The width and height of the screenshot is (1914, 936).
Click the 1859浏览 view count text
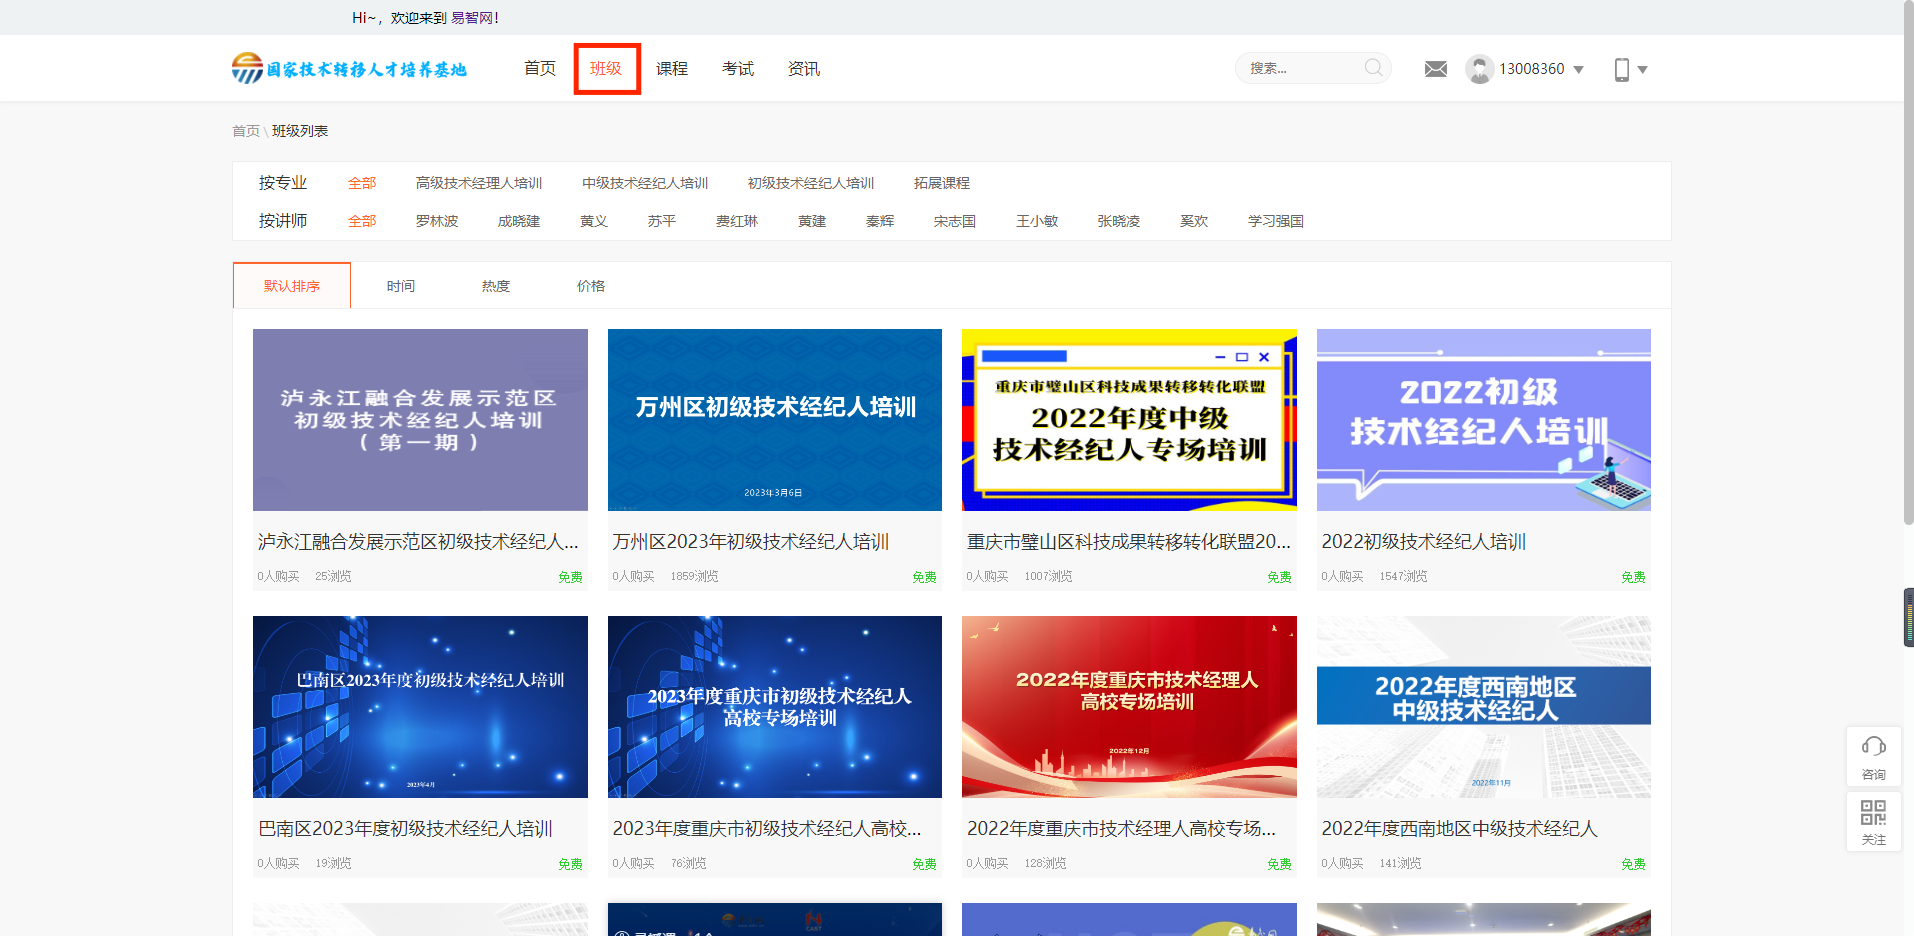click(694, 577)
